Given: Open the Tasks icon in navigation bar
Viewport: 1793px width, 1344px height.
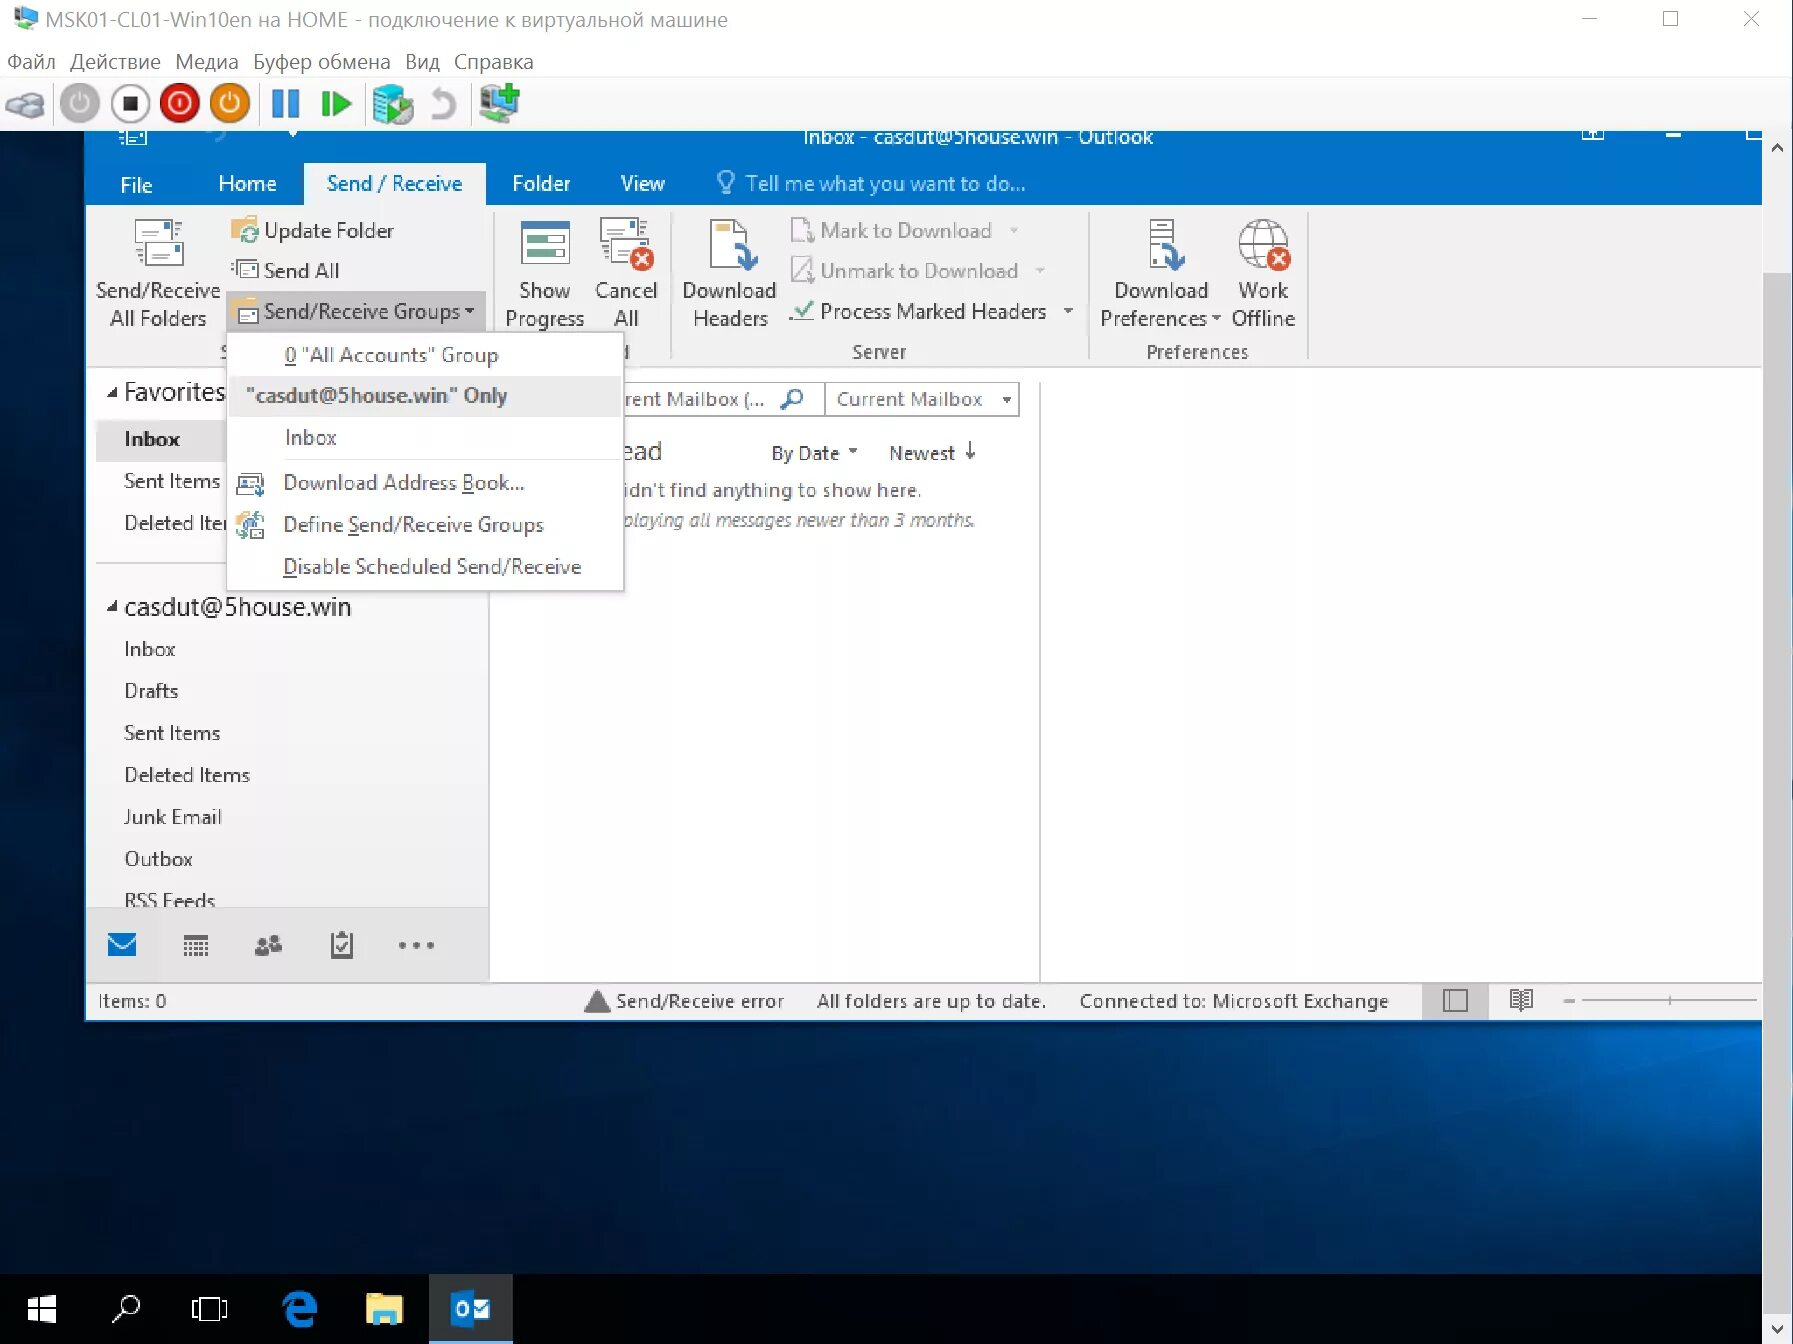Looking at the screenshot, I should [341, 945].
